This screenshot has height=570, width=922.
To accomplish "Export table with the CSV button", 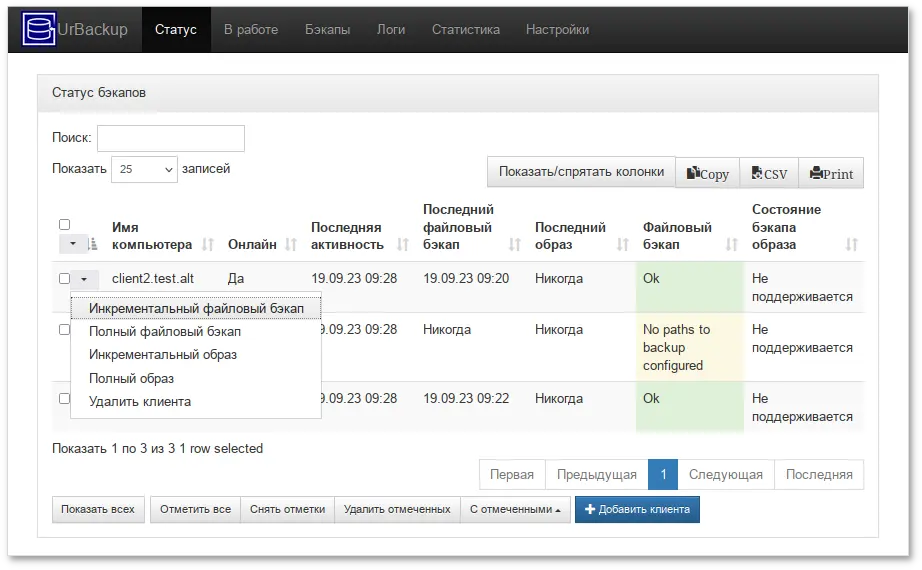I will click(769, 173).
